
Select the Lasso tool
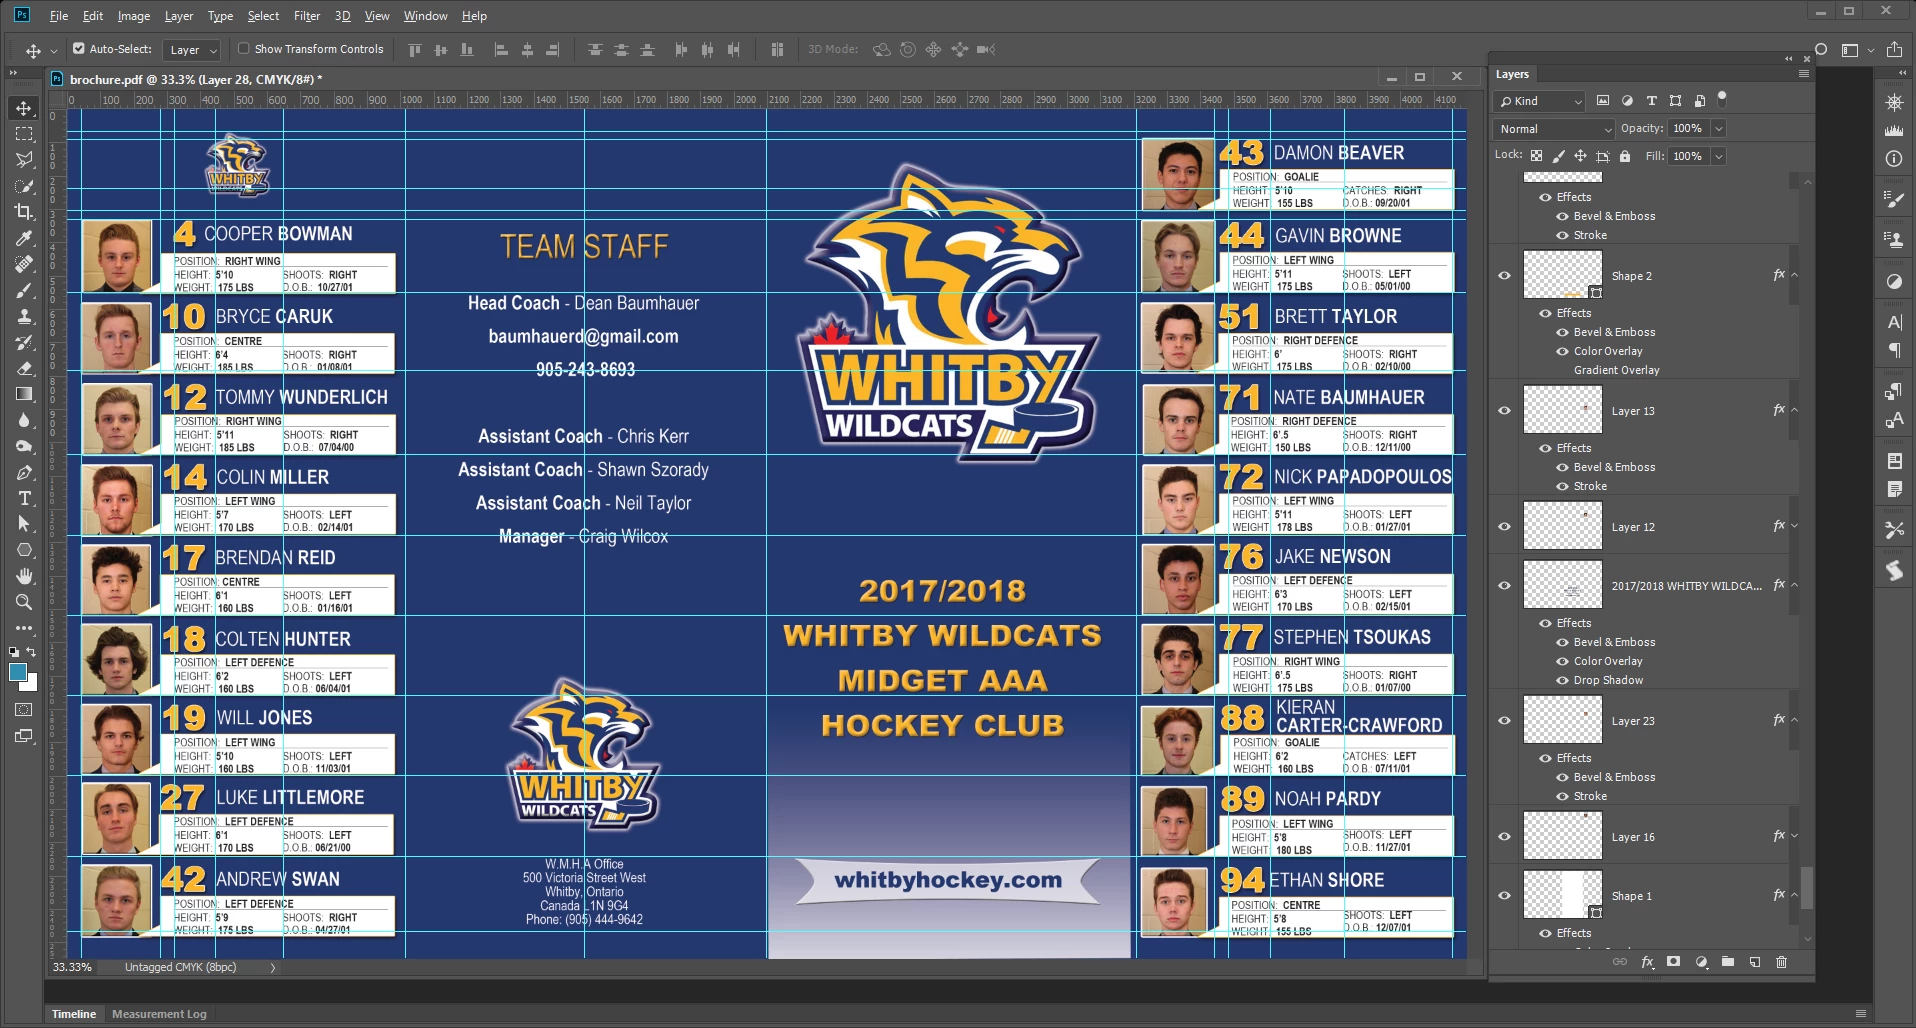tap(24, 160)
